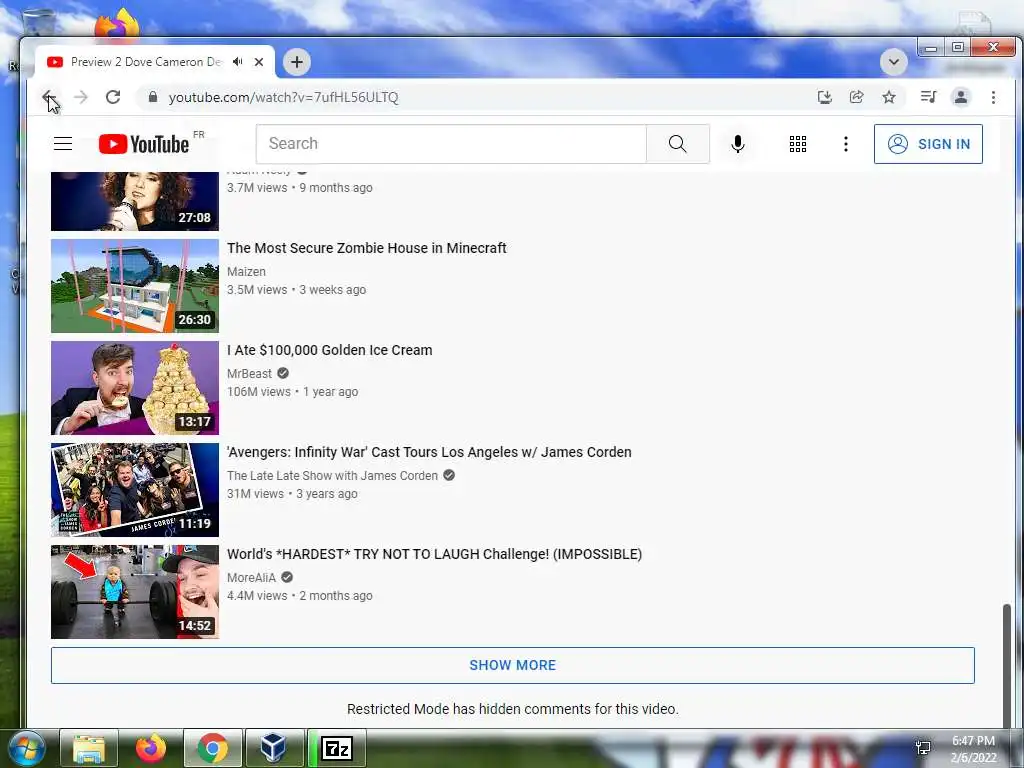Open the Chrome three-dot menu
The width and height of the screenshot is (1024, 768).
tap(993, 97)
